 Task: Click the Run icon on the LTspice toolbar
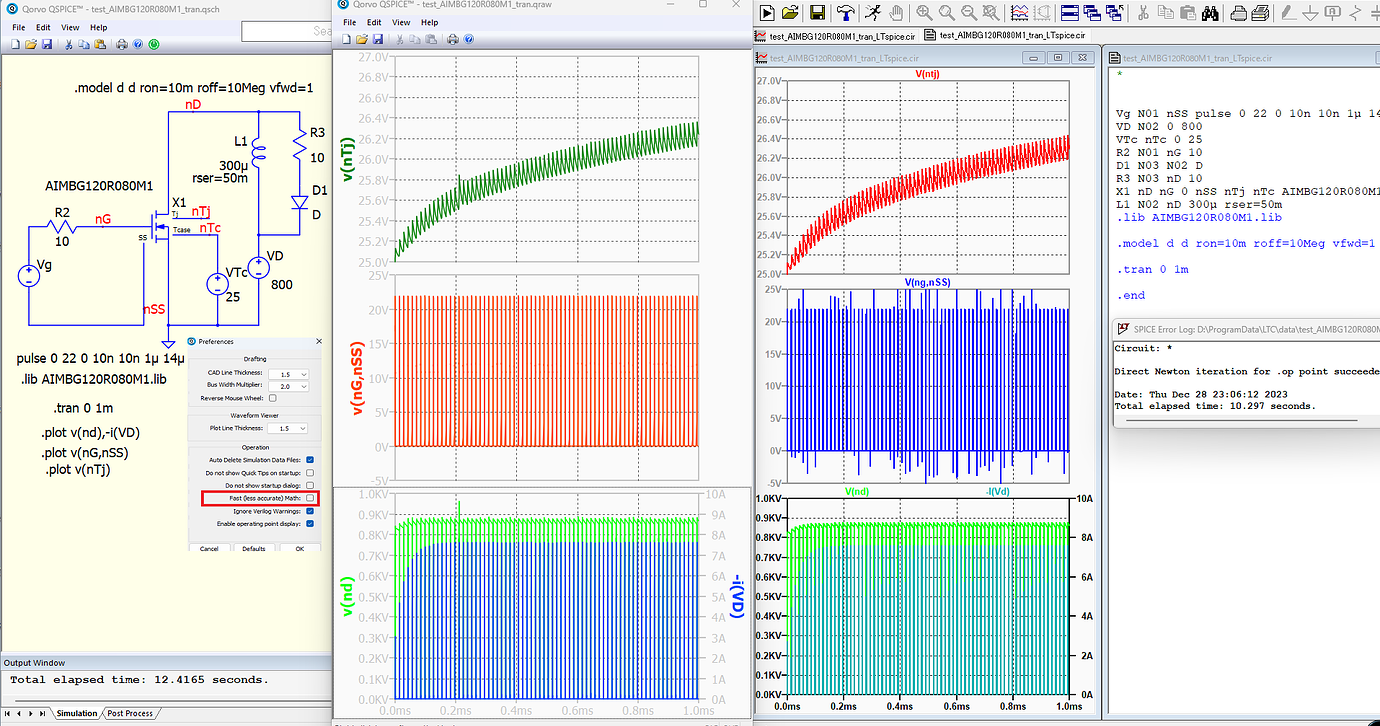[x=766, y=13]
